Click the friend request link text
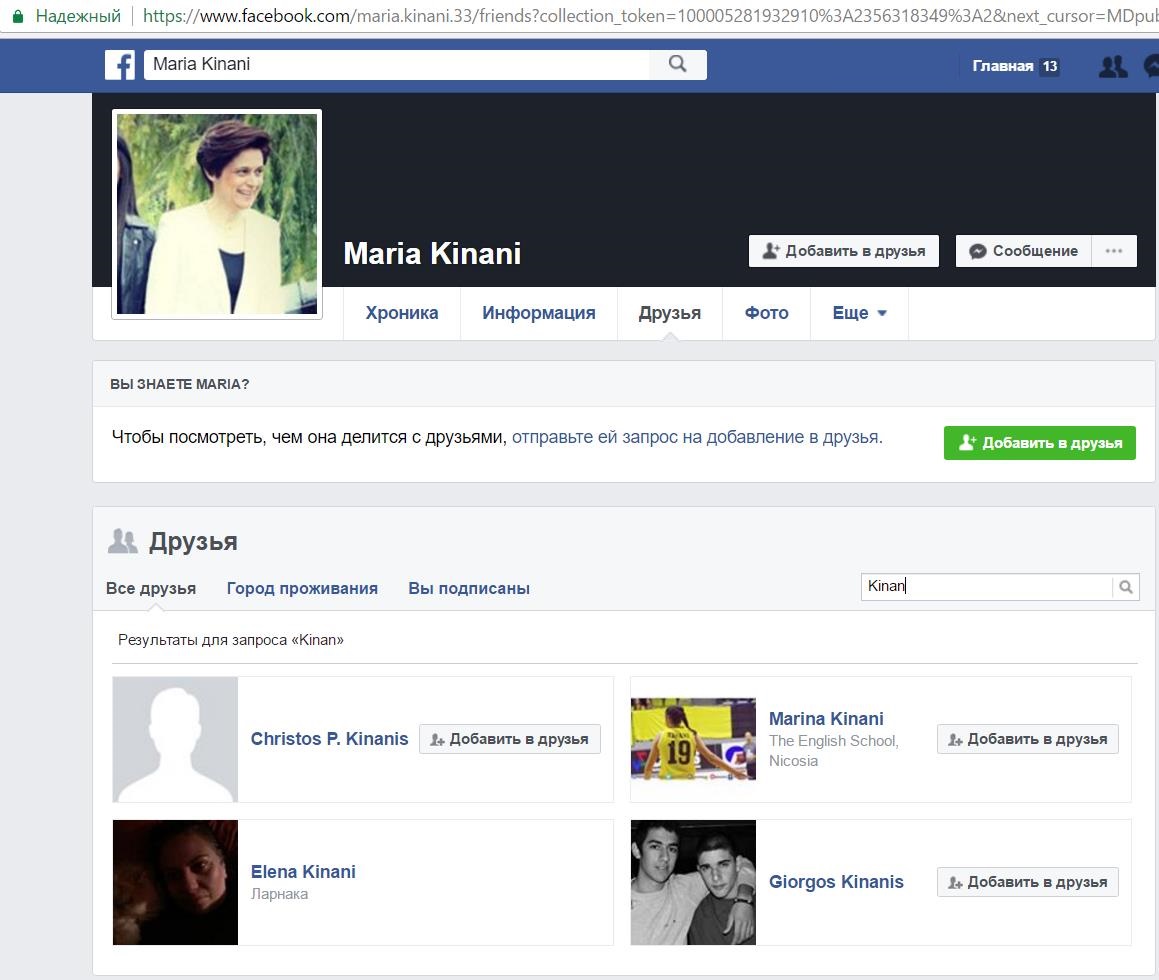This screenshot has height=980, width=1159. (x=697, y=437)
